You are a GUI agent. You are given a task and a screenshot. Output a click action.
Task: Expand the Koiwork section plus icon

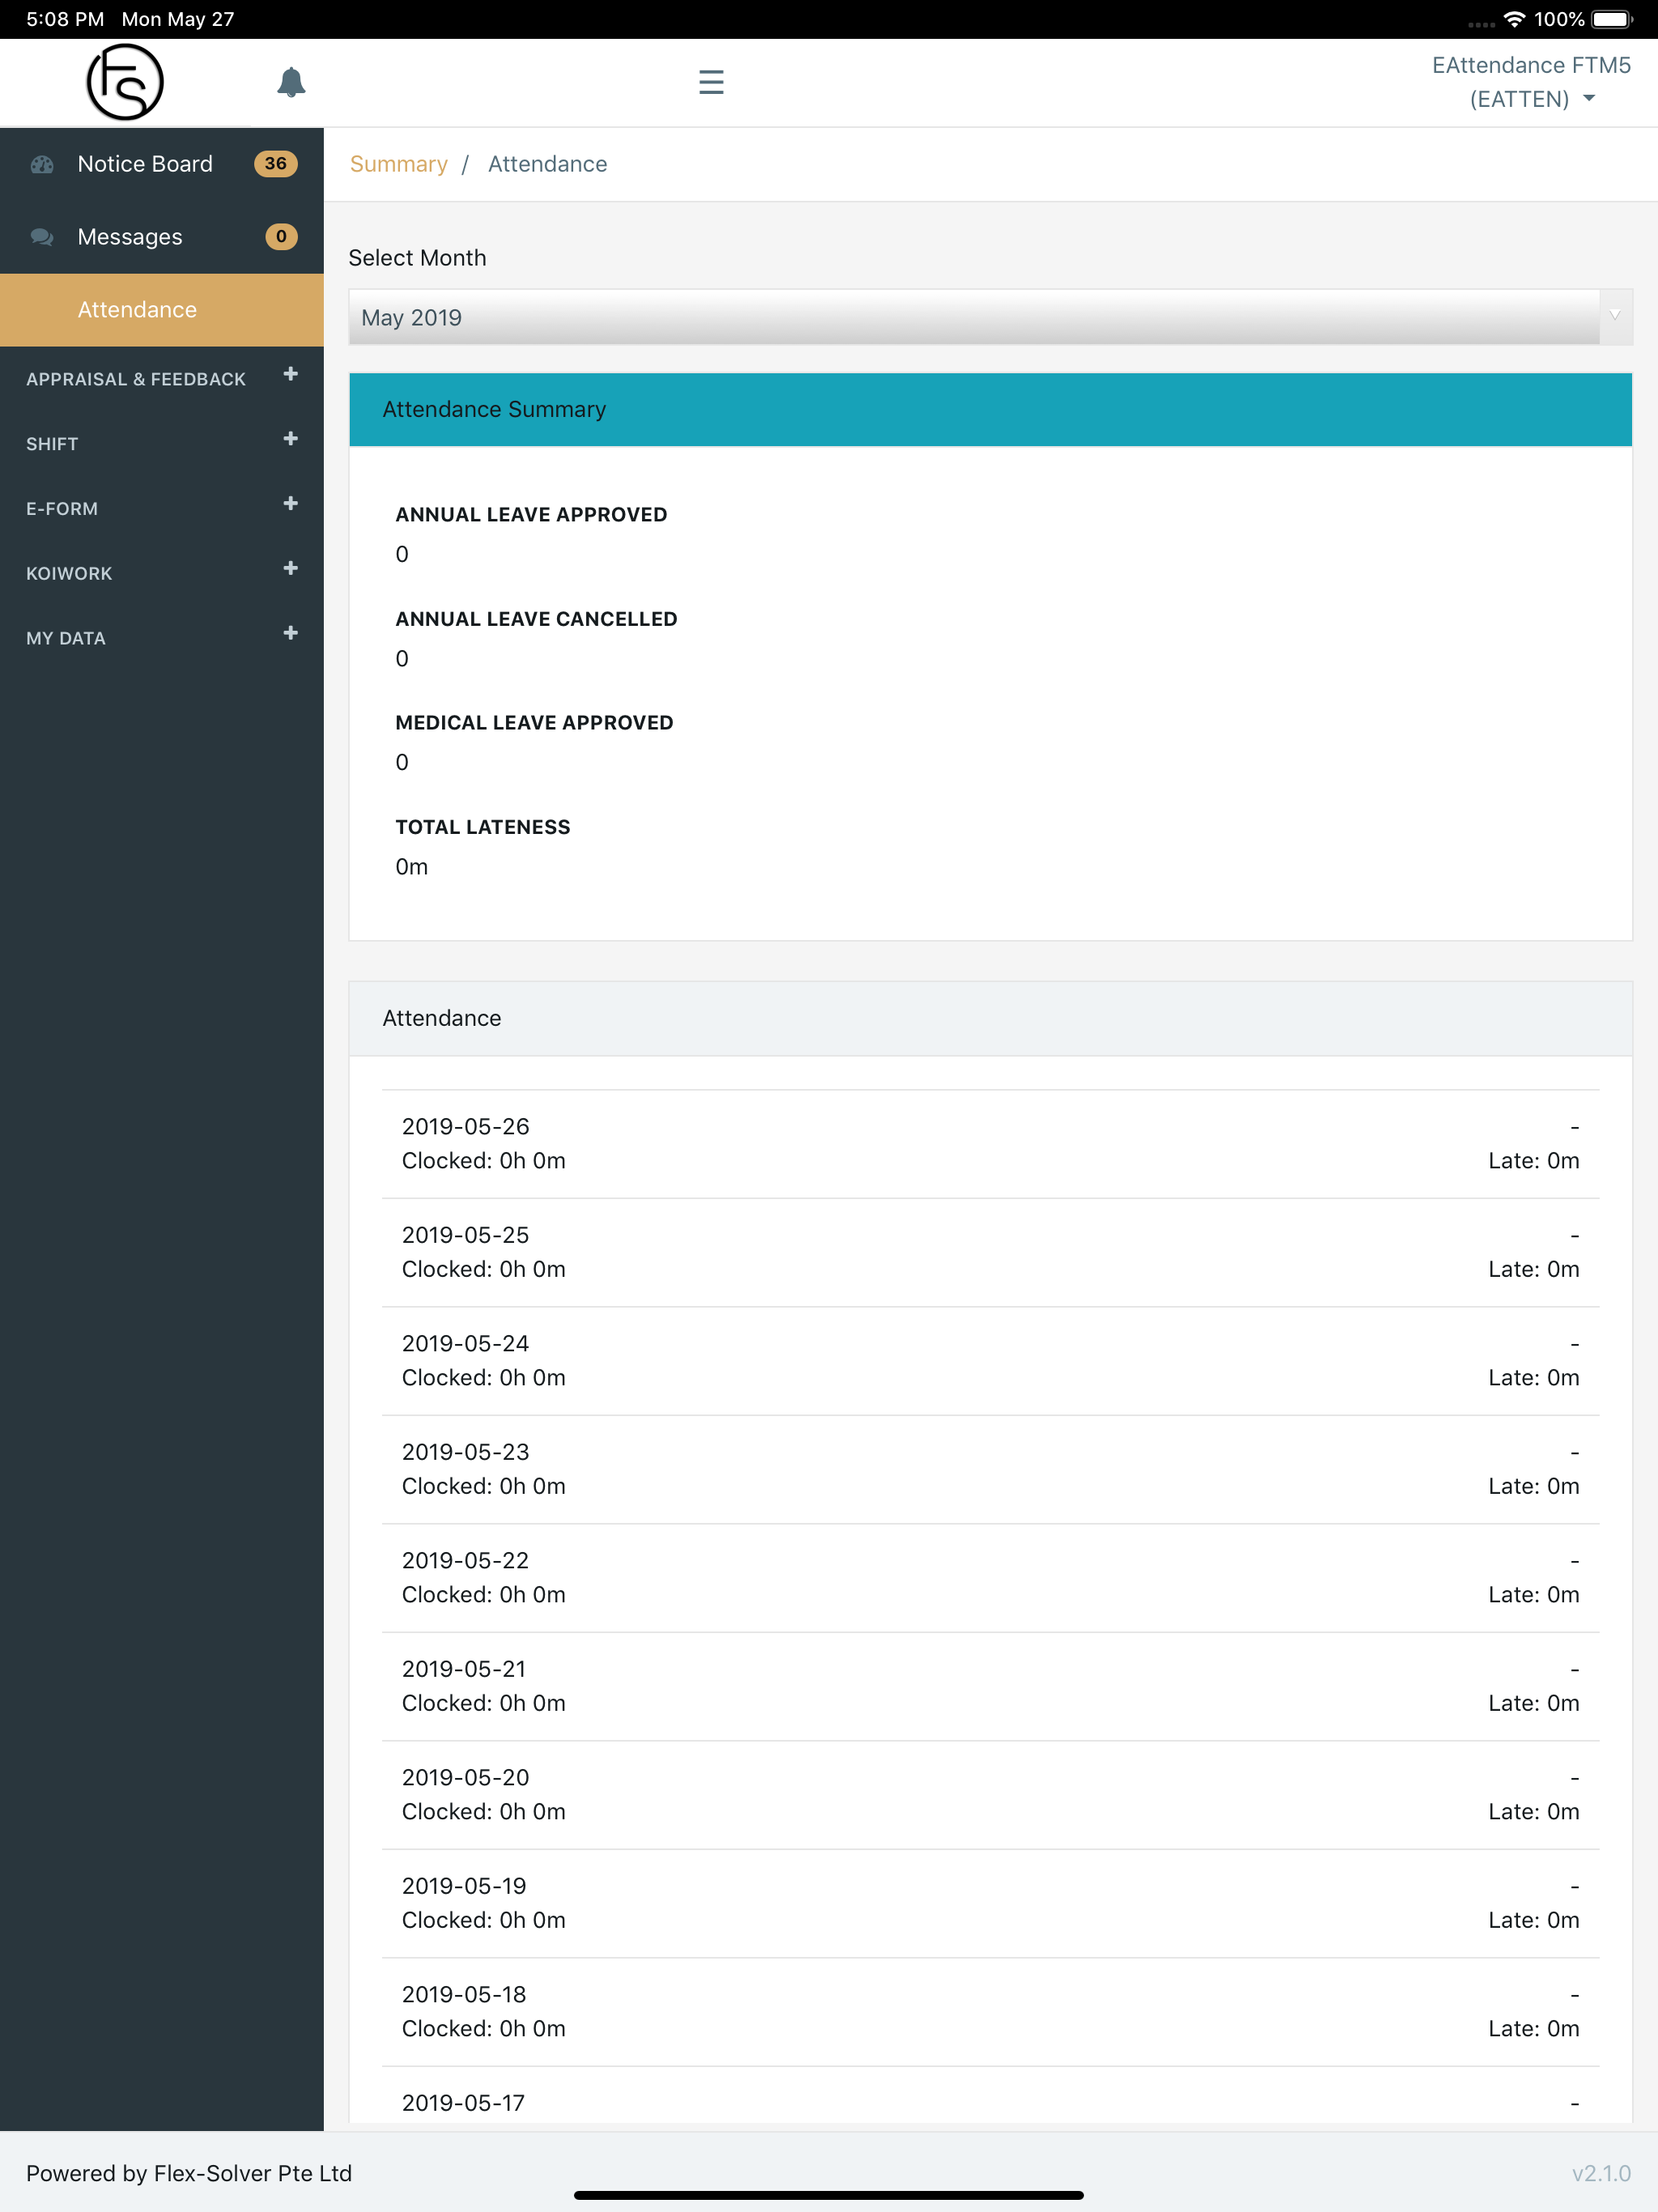pos(290,568)
